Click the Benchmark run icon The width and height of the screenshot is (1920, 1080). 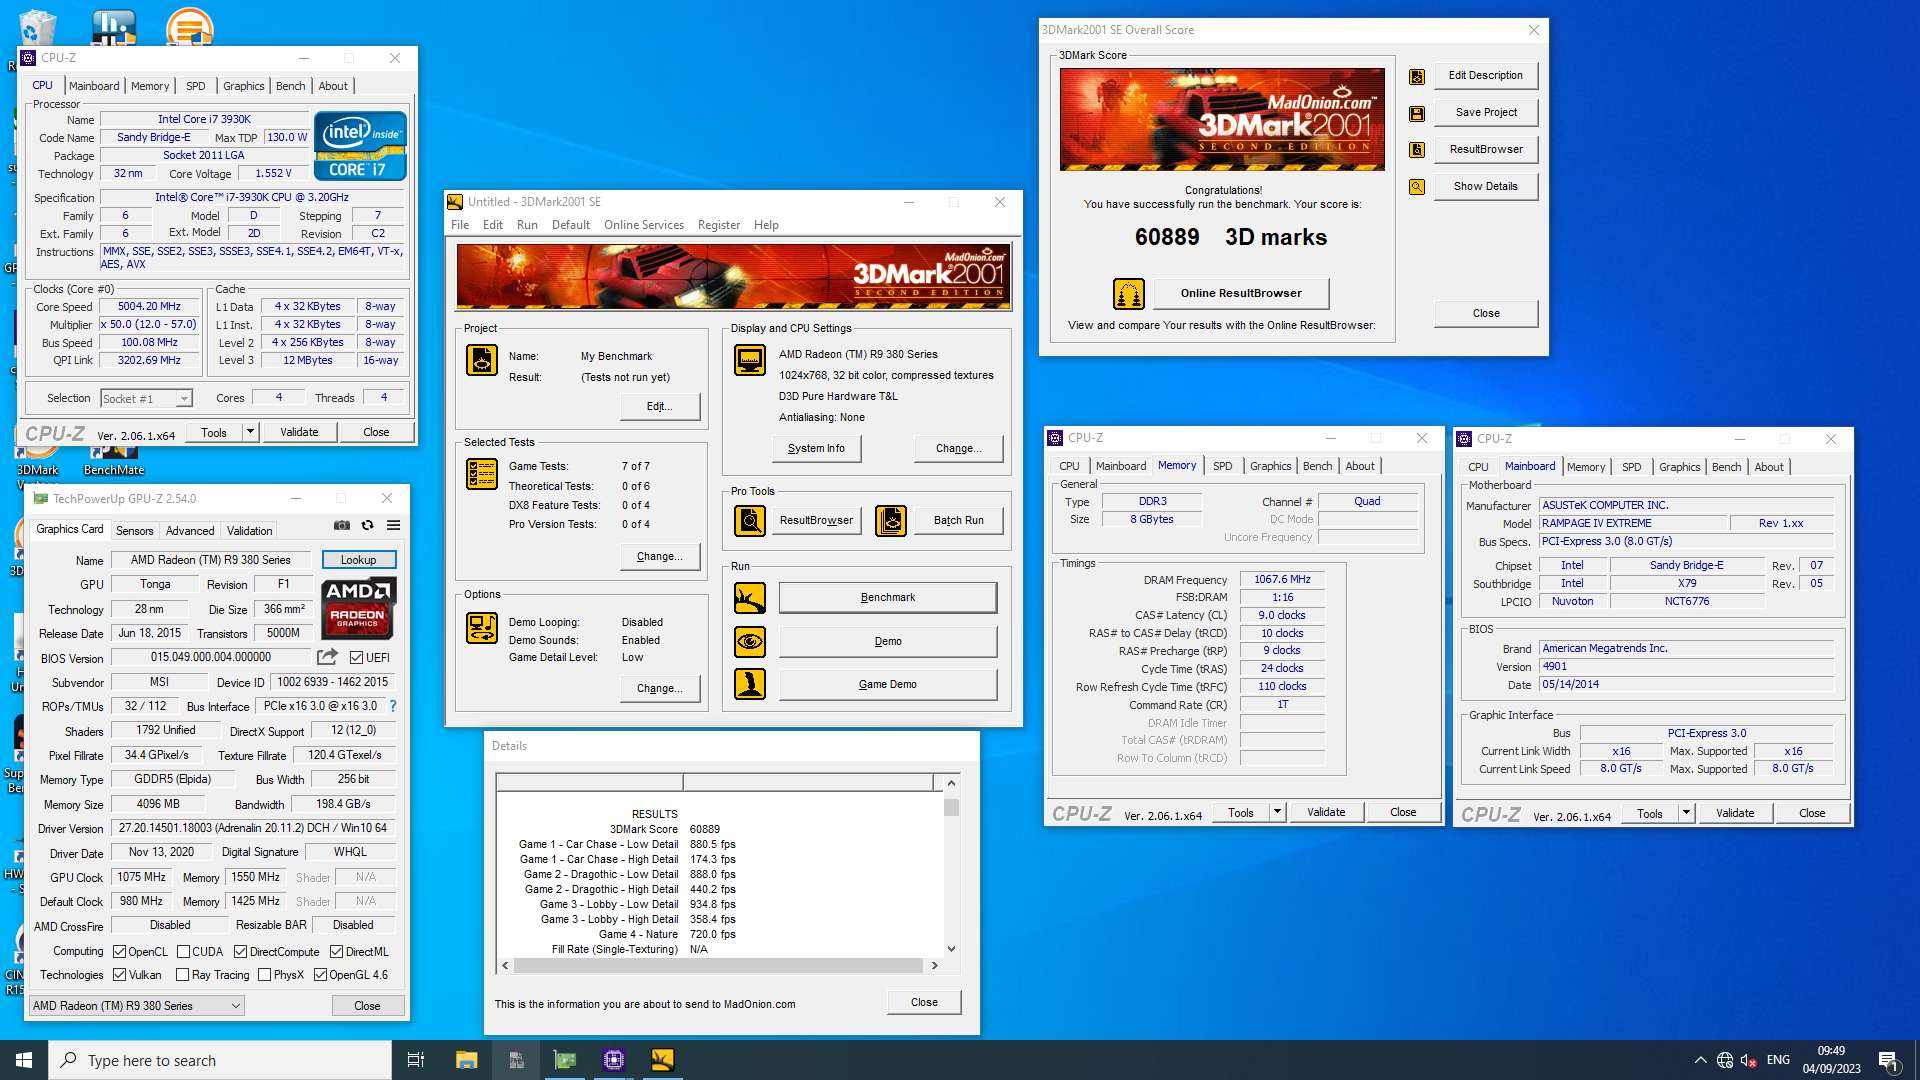click(750, 598)
